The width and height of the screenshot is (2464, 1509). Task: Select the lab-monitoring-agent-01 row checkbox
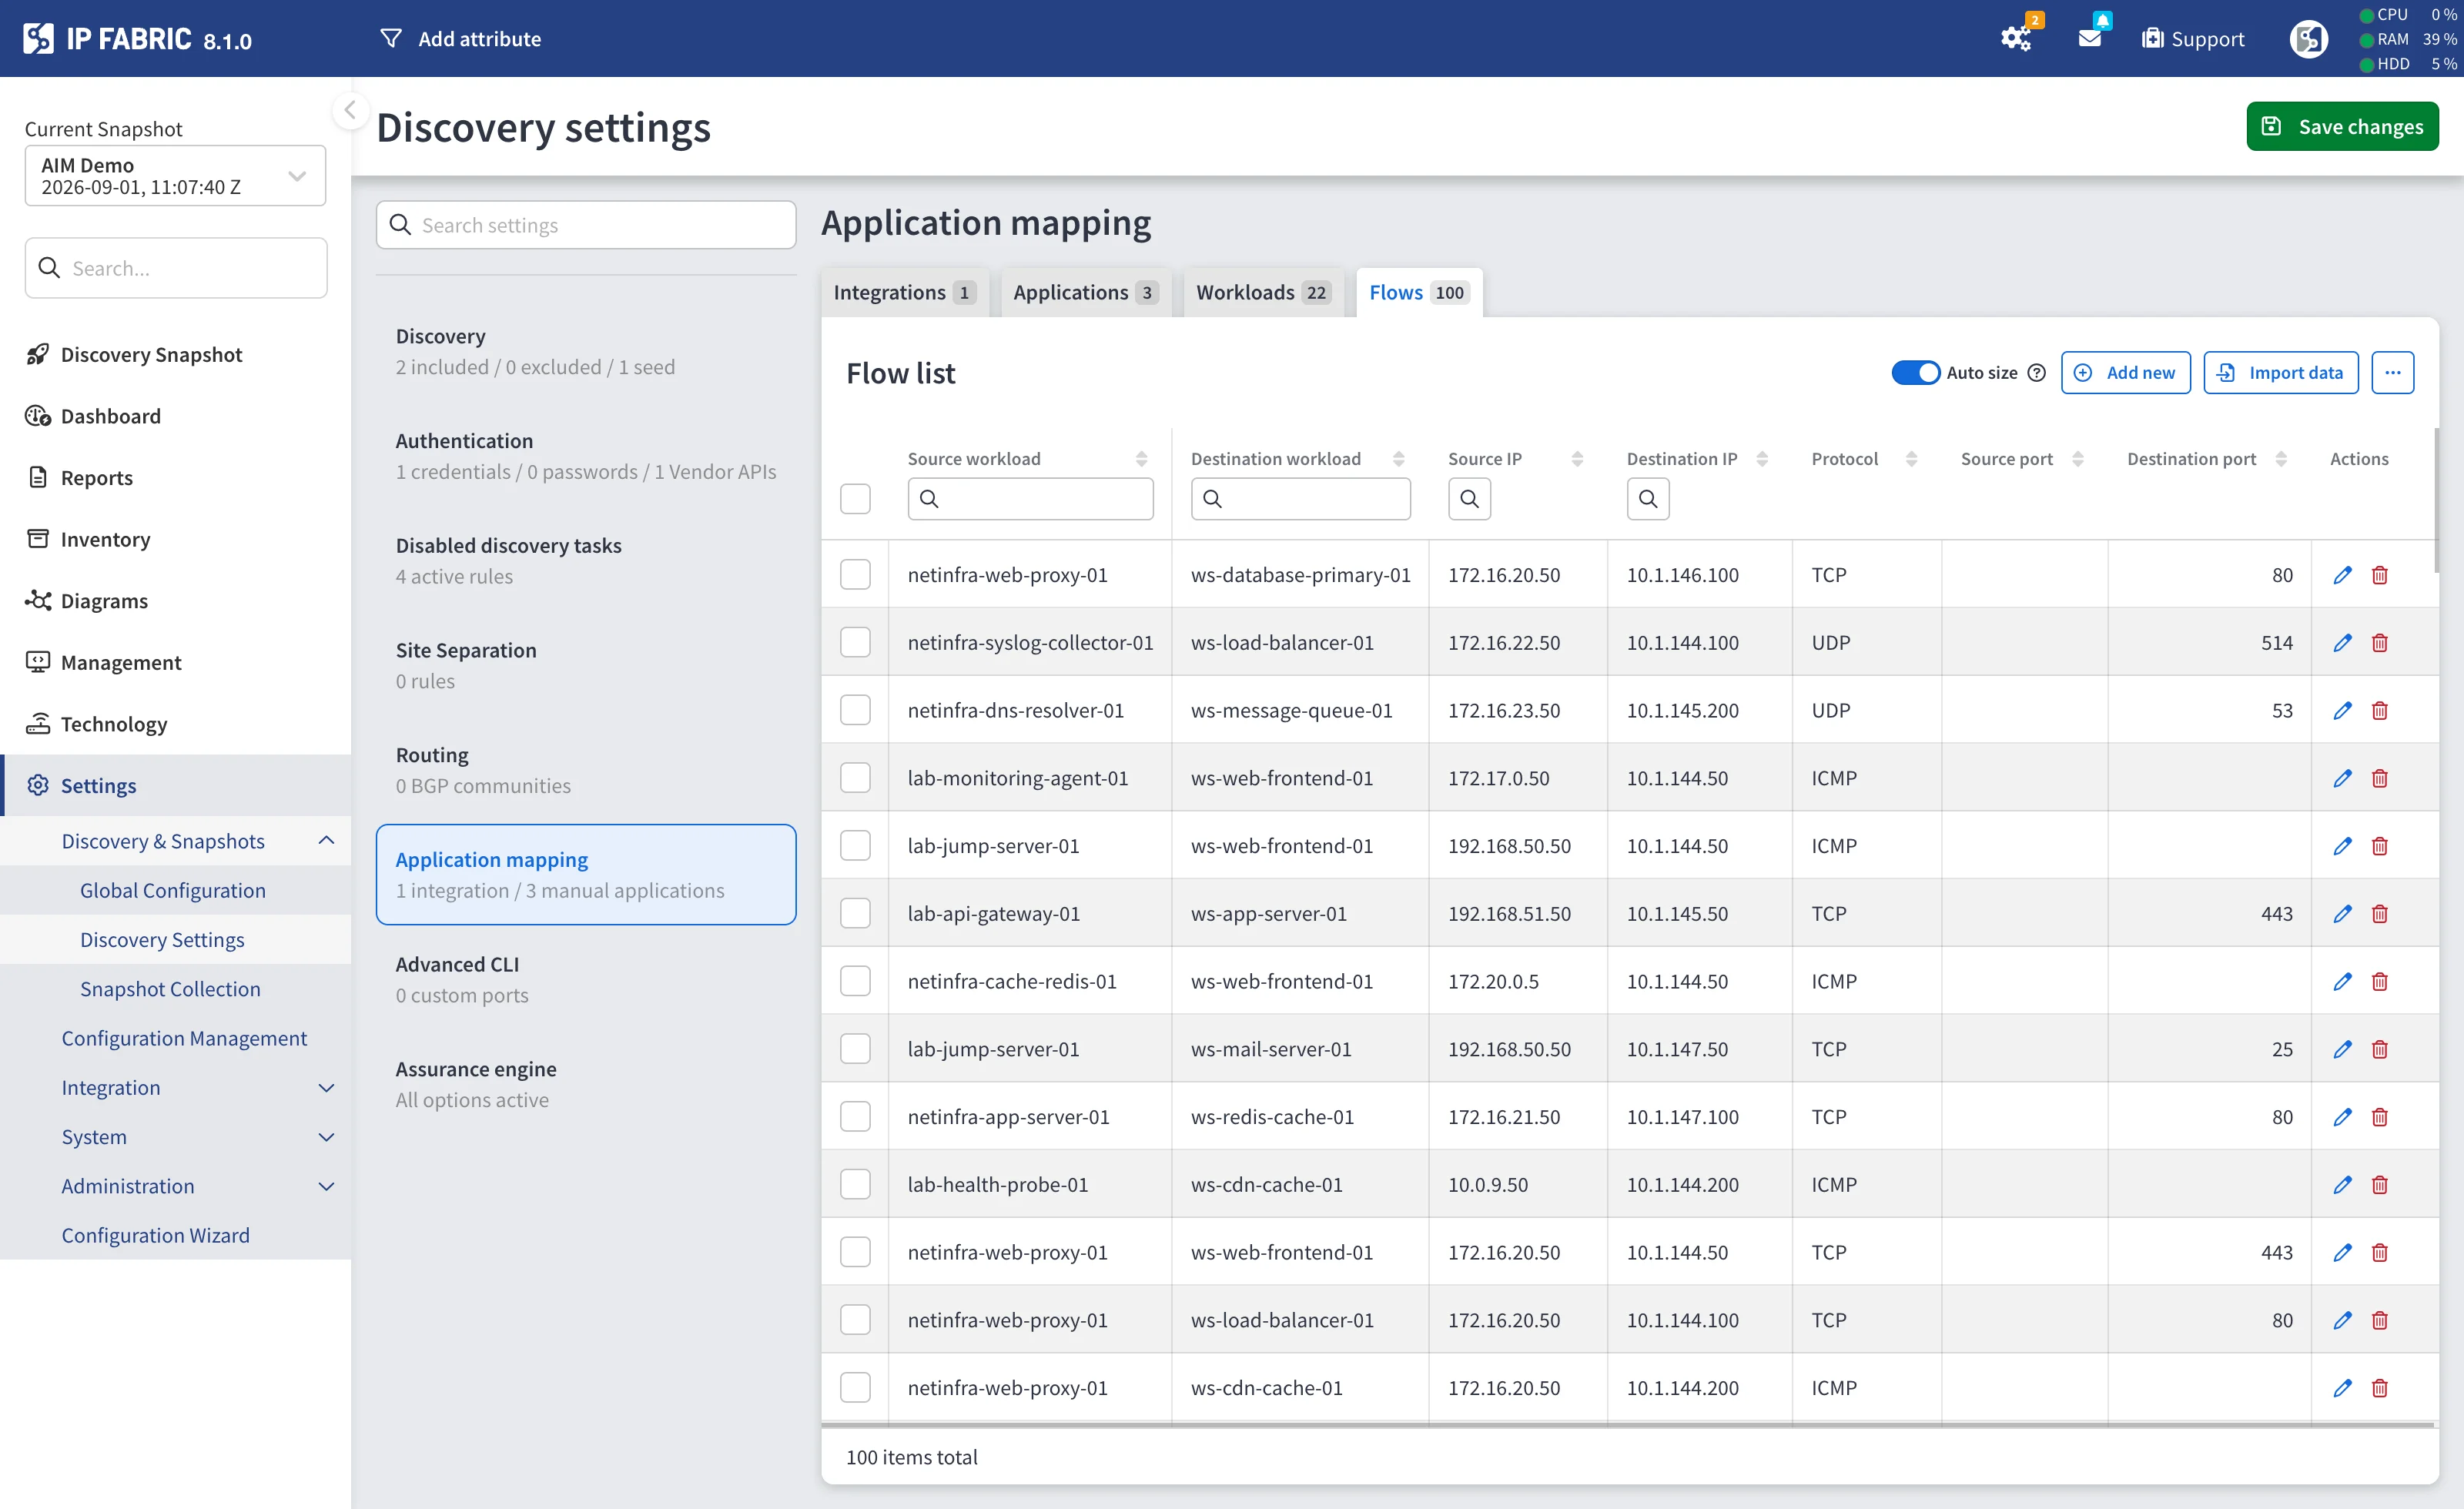coord(855,778)
